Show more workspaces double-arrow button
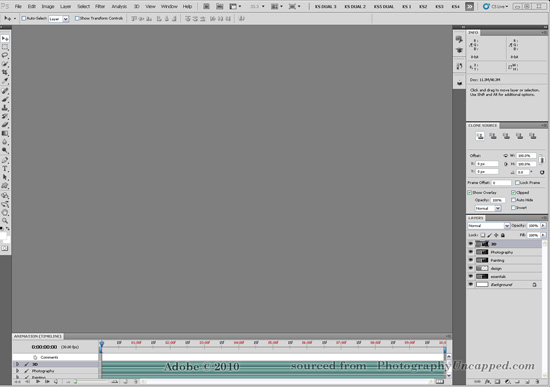 (469, 6)
